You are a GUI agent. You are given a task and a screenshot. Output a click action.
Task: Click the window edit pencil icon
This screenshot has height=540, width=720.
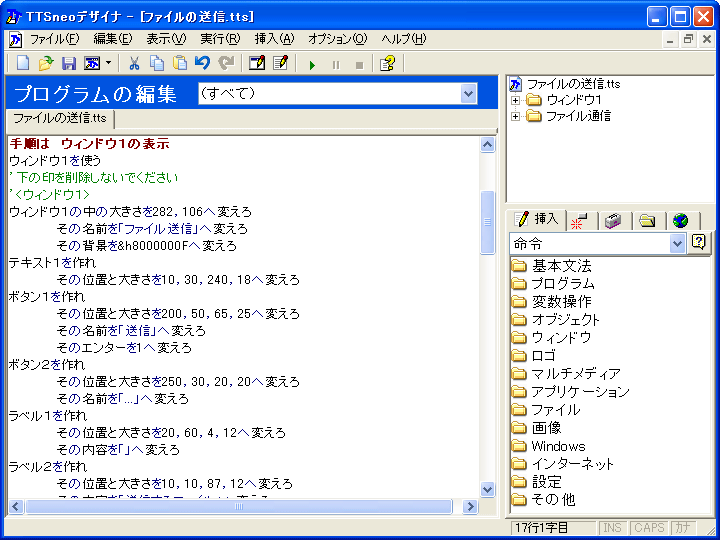[x=257, y=63]
